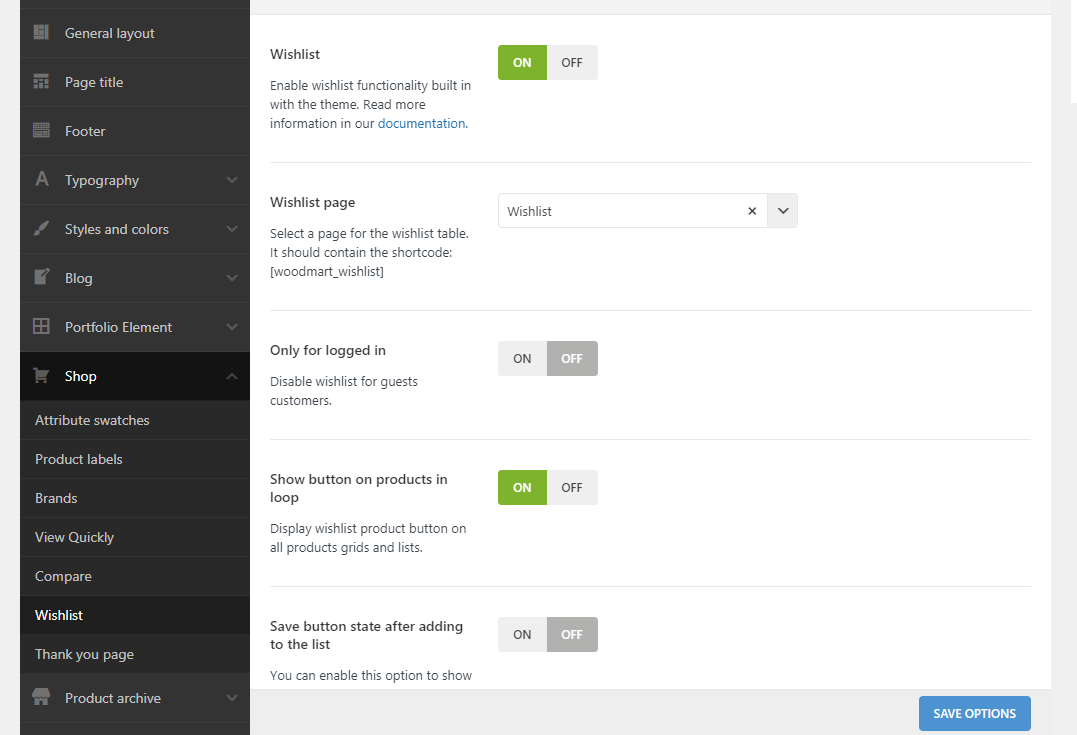Turn on Save button state option
This screenshot has height=735, width=1077.
(x=522, y=635)
